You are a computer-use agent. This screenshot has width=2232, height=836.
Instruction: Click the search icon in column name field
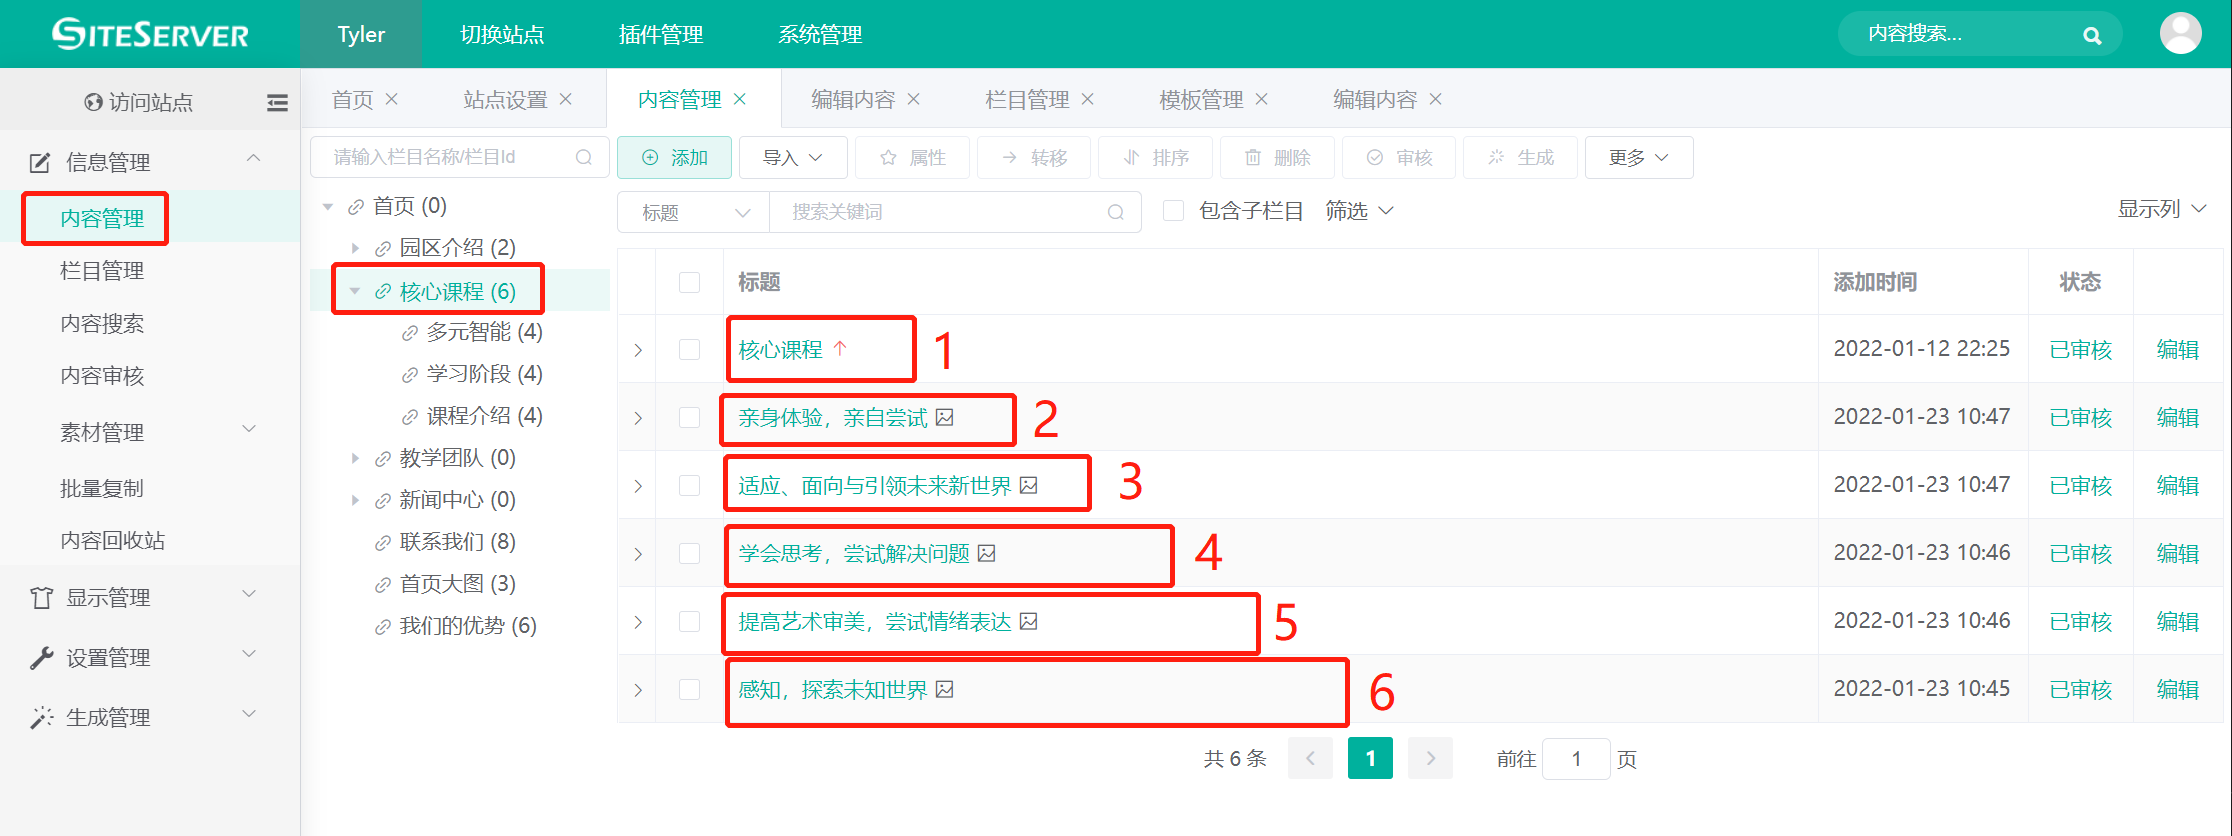(584, 157)
